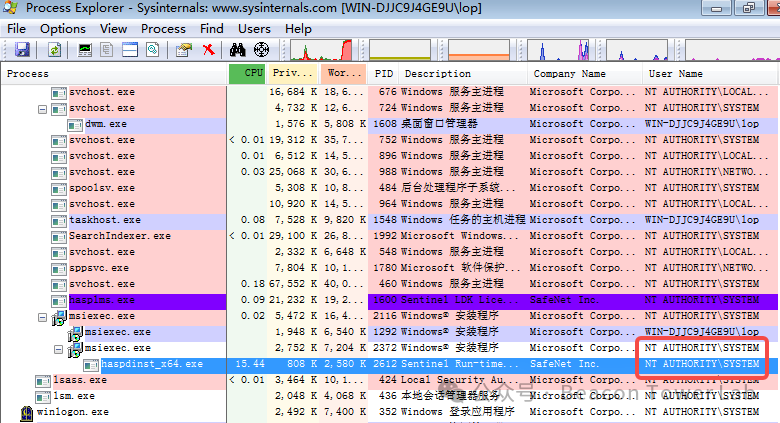Collapse the msiexec.exe PID 2116 tree node
This screenshot has height=423, width=780.
tap(43, 317)
